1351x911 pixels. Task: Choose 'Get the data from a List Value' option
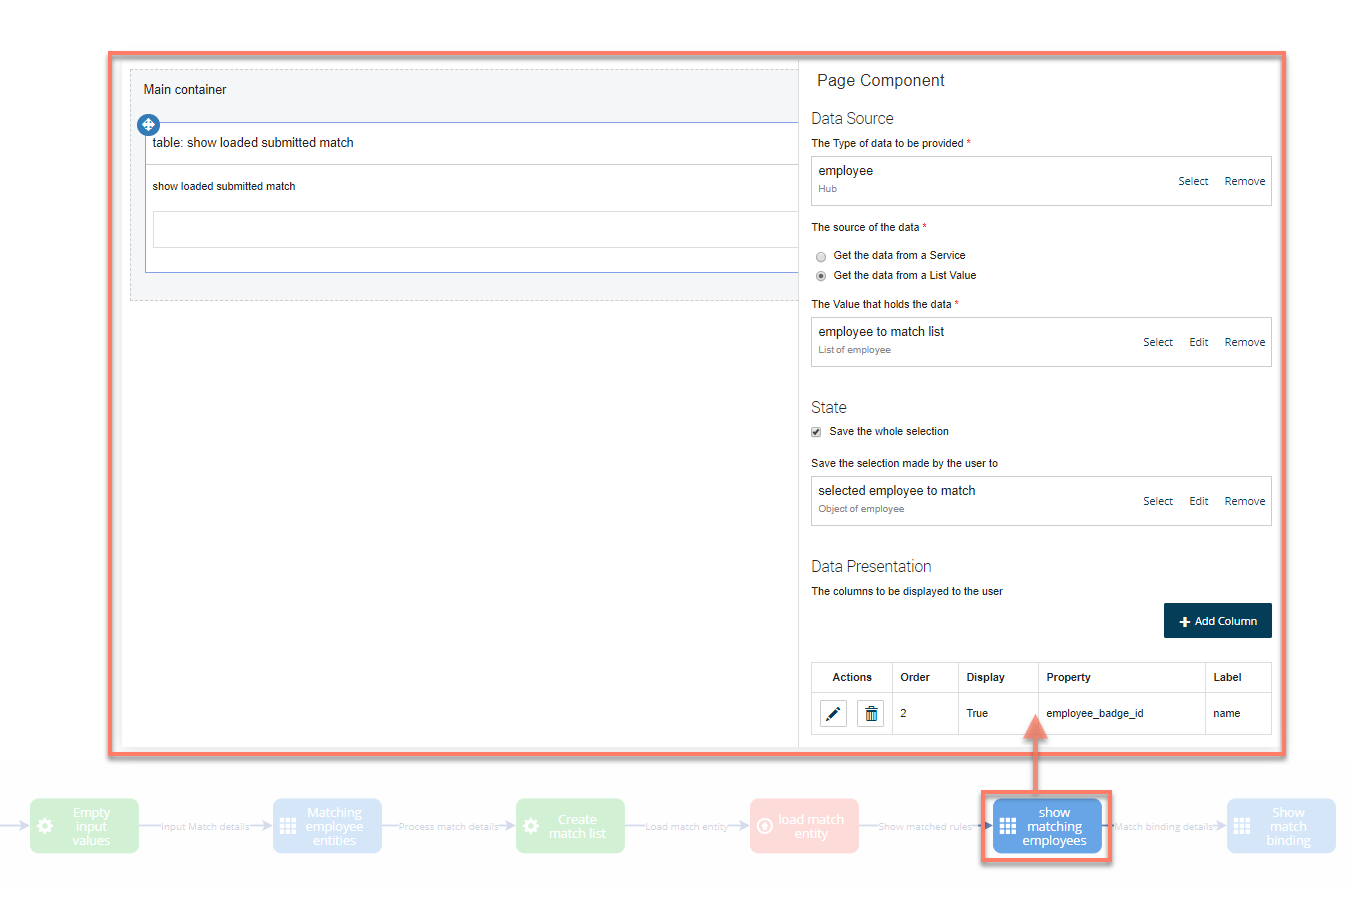[821, 276]
